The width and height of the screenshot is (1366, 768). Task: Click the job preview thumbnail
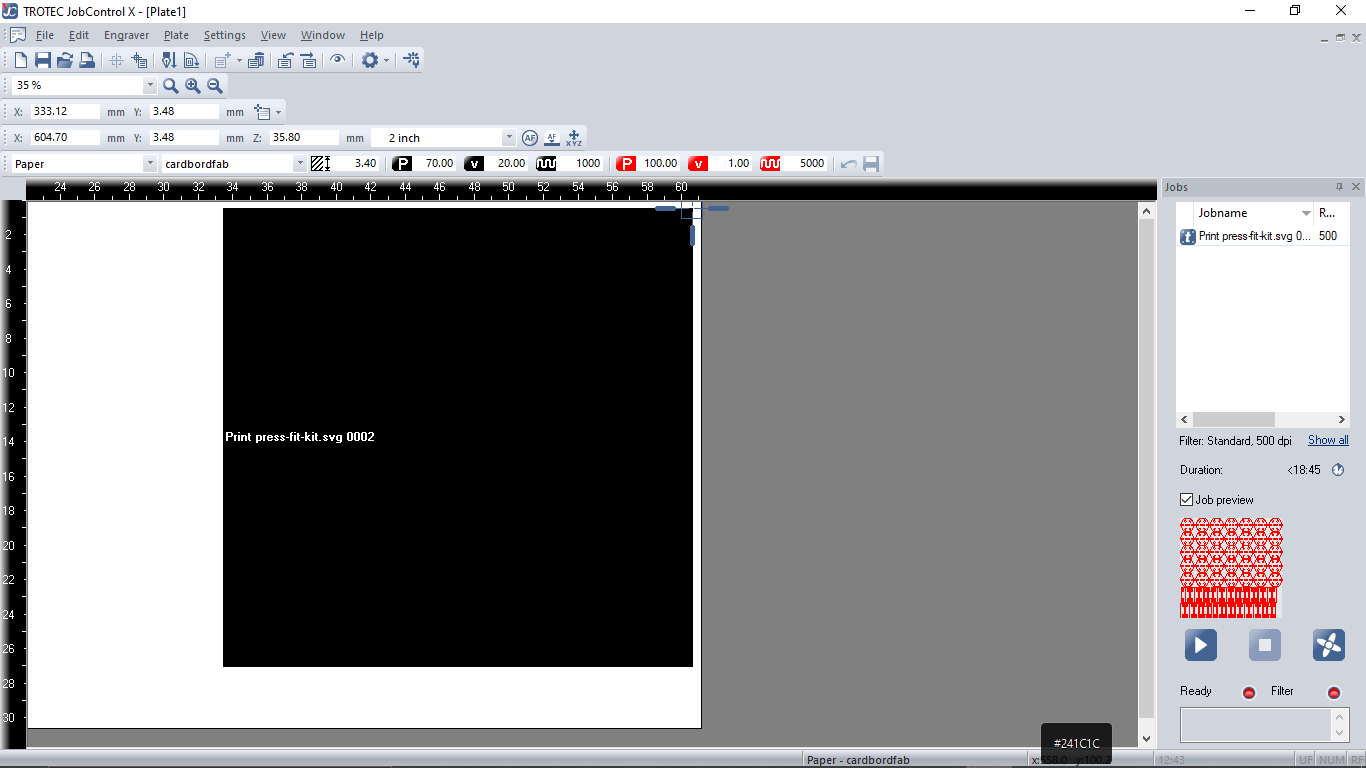[x=1231, y=568]
